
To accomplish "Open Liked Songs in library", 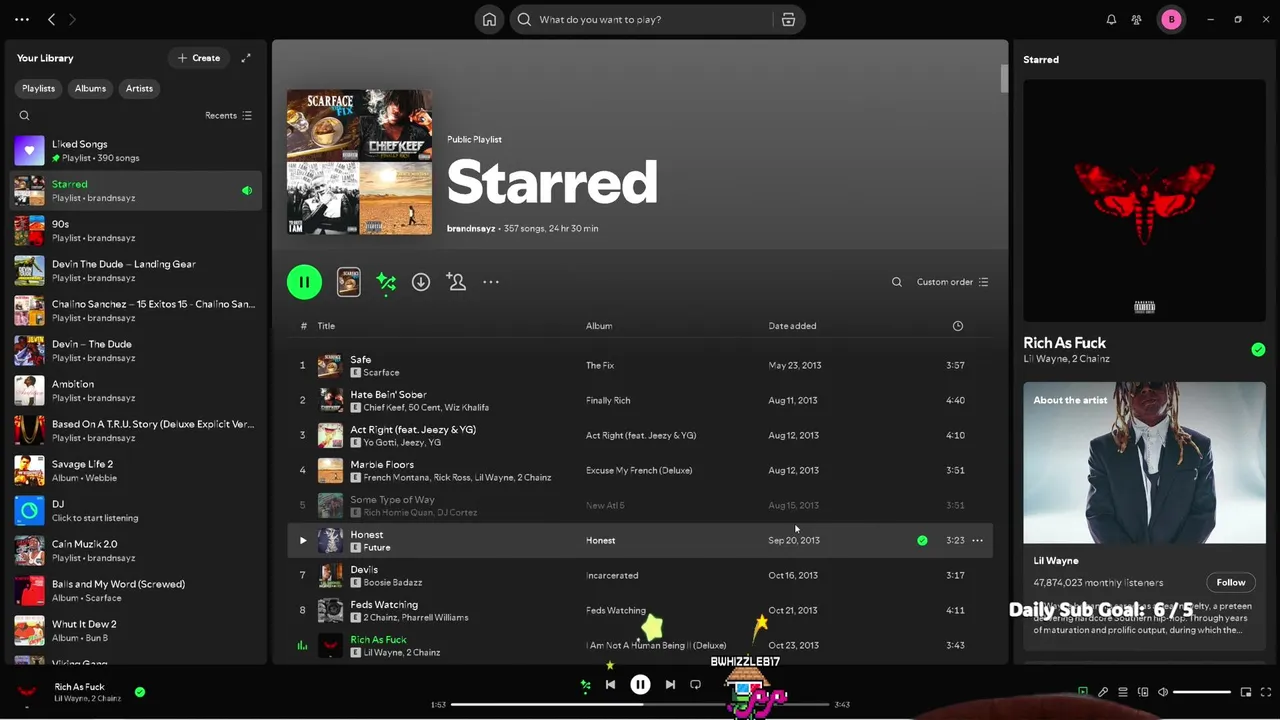I will 136,150.
